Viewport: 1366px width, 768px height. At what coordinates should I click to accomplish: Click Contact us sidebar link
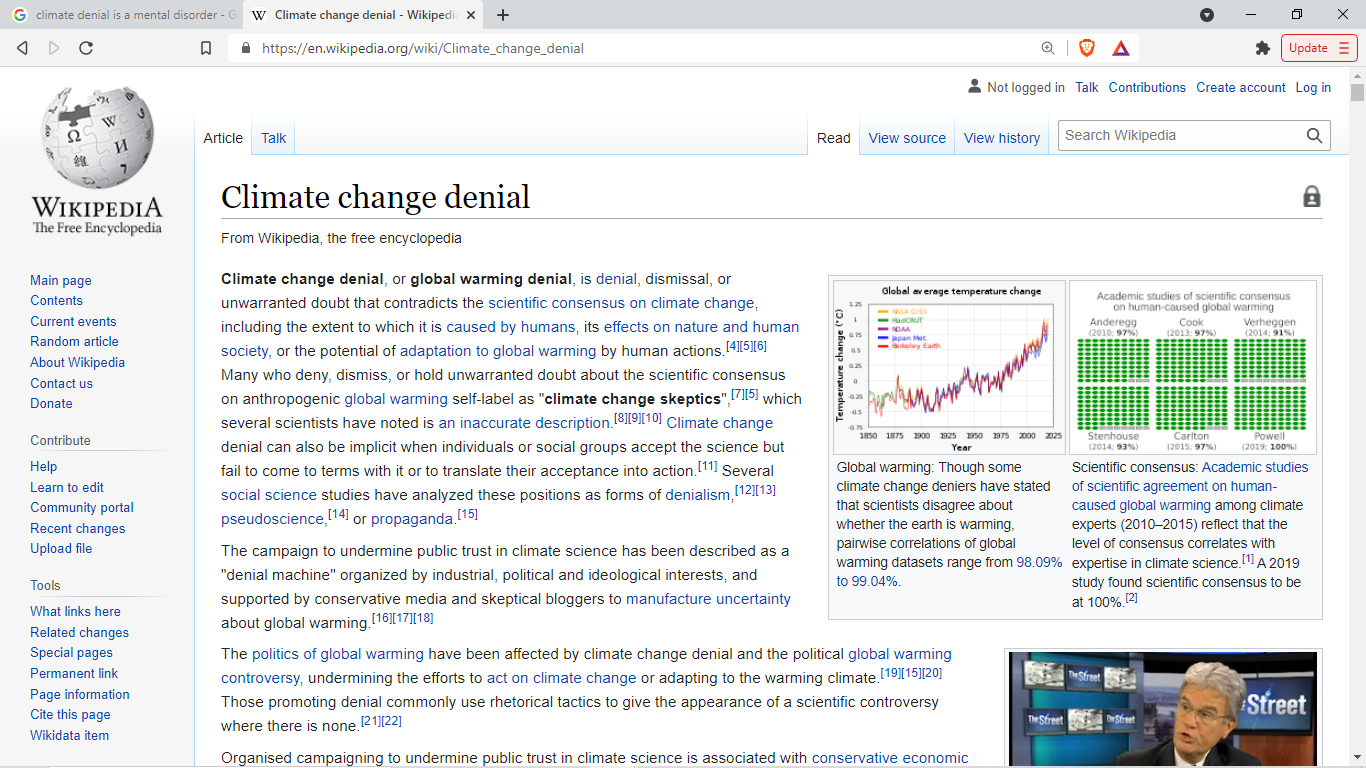click(x=61, y=384)
